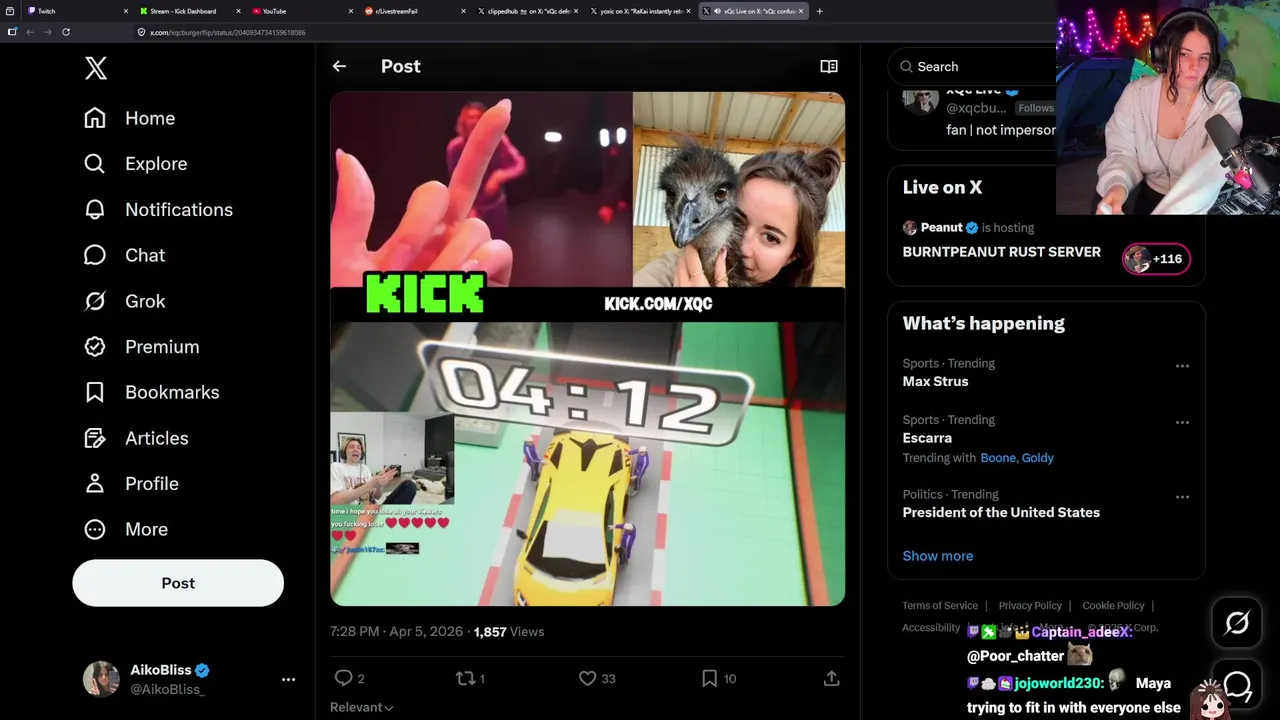Open the More menu in the sidebar
The width and height of the screenshot is (1280, 720).
(x=126, y=530)
